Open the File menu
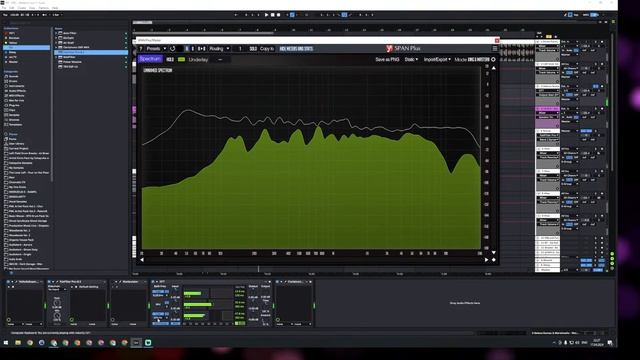 click(x=4, y=8)
